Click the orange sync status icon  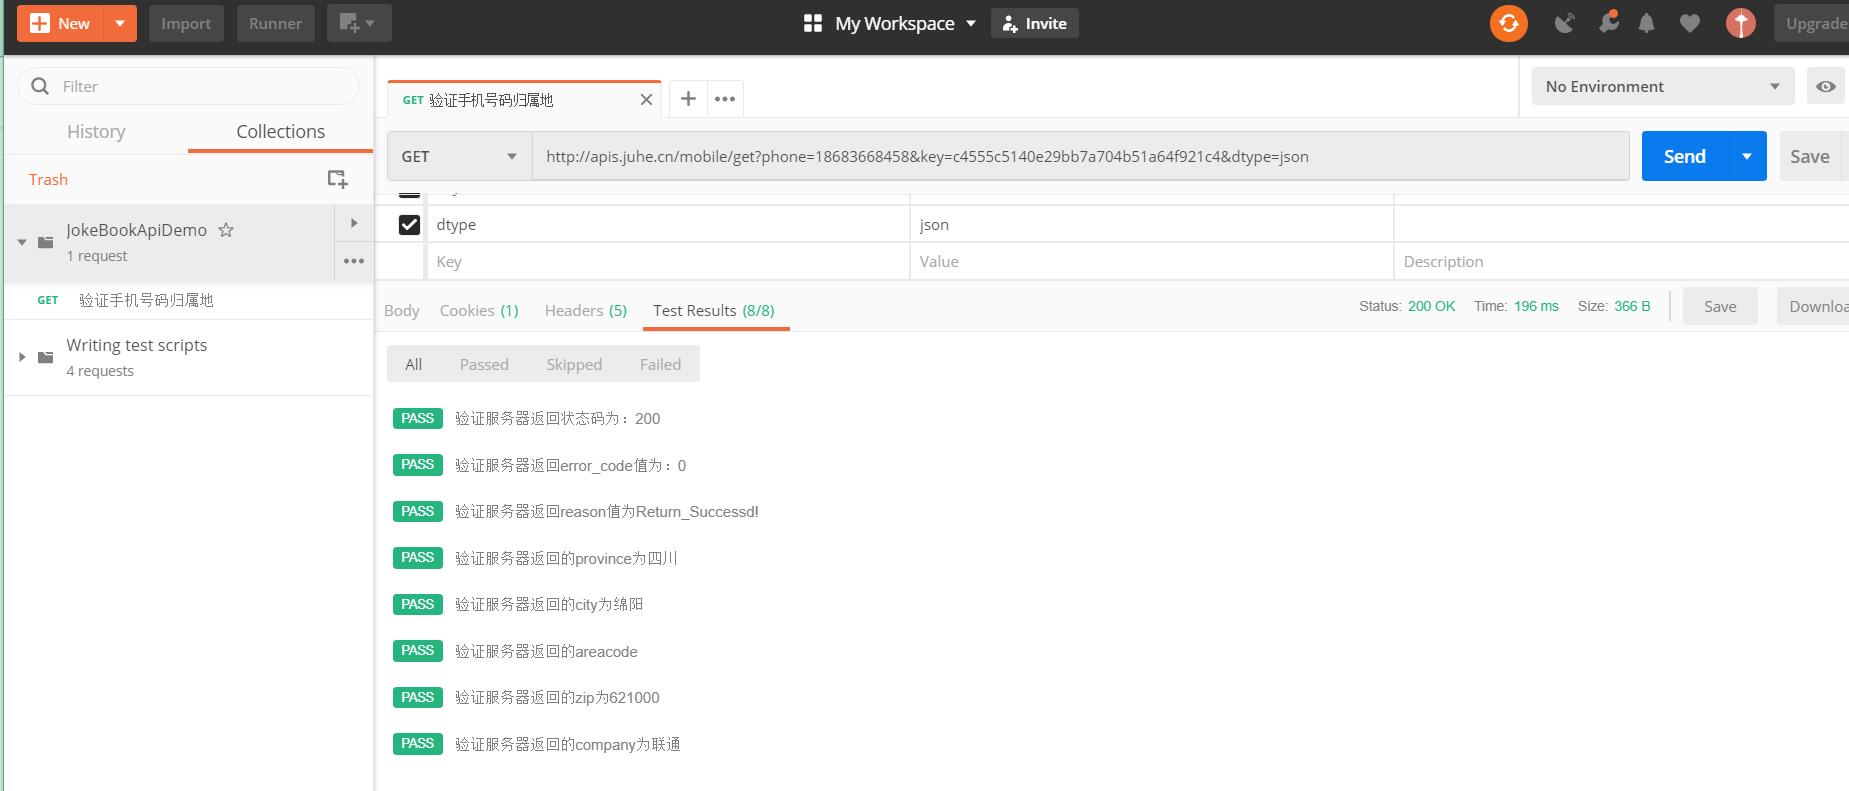1508,23
